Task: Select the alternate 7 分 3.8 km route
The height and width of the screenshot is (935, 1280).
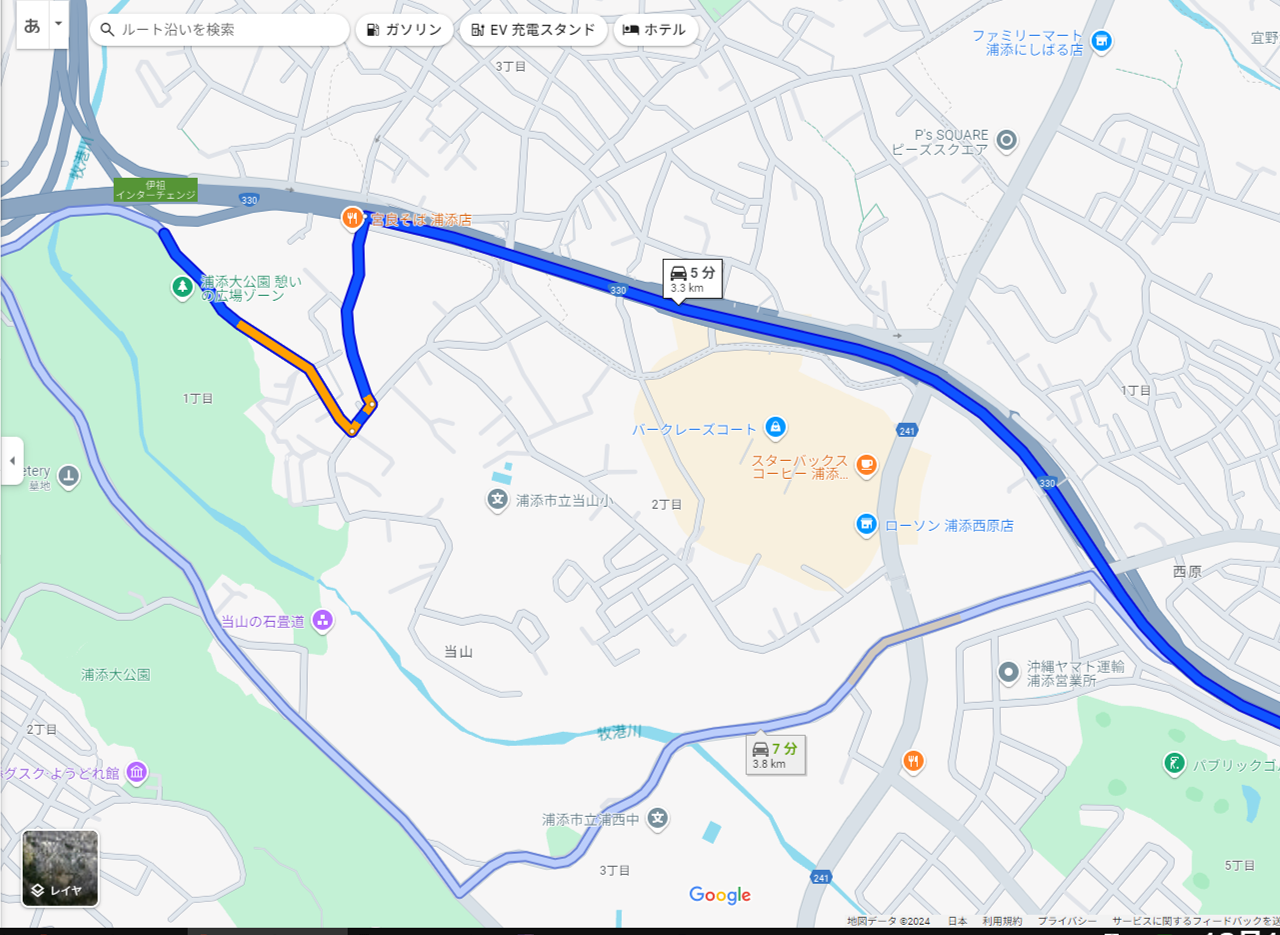Action: coord(776,754)
